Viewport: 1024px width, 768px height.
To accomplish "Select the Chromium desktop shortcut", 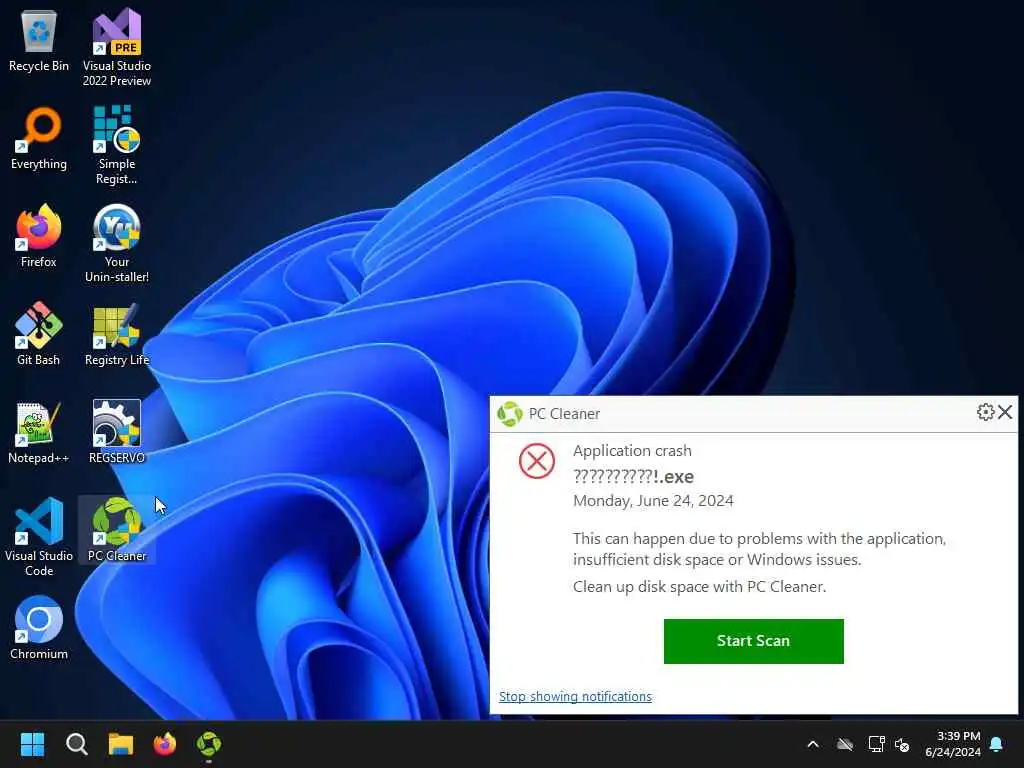I will coord(39,628).
